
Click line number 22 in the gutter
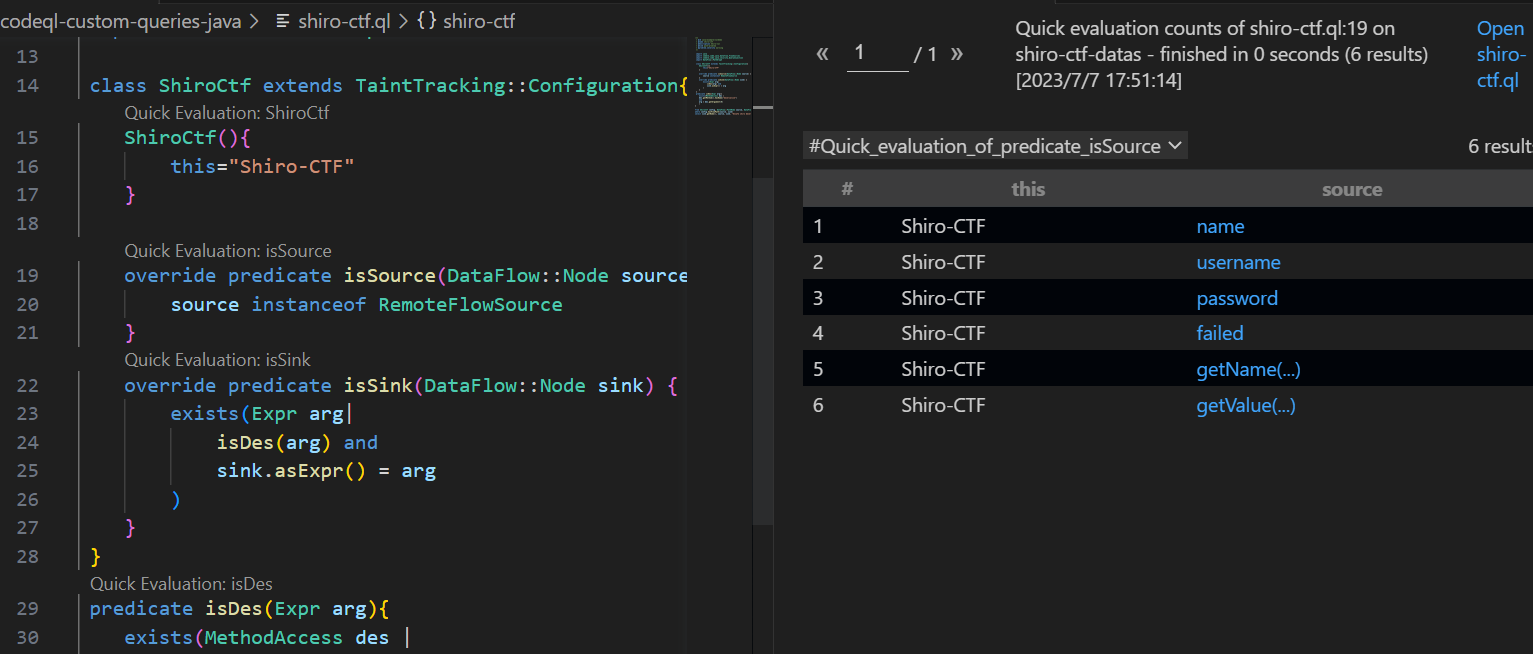point(28,385)
